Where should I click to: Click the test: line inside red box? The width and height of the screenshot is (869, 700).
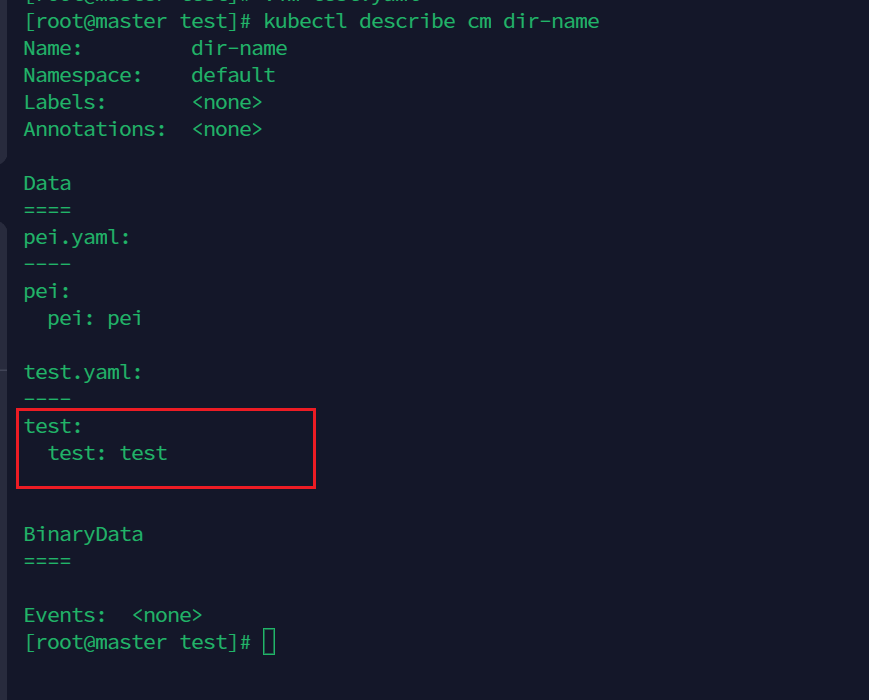(x=53, y=426)
